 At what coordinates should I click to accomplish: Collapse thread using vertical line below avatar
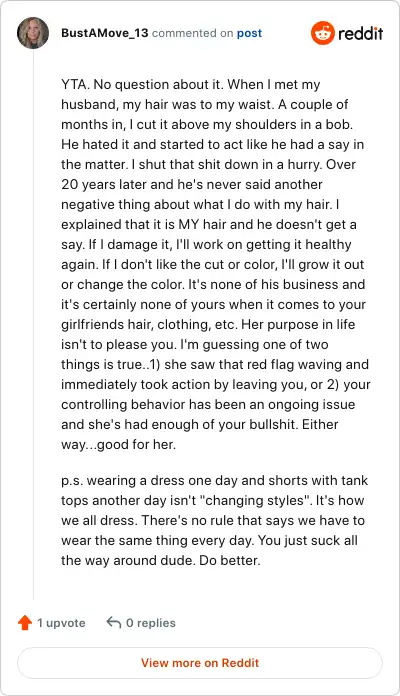click(x=33, y=324)
